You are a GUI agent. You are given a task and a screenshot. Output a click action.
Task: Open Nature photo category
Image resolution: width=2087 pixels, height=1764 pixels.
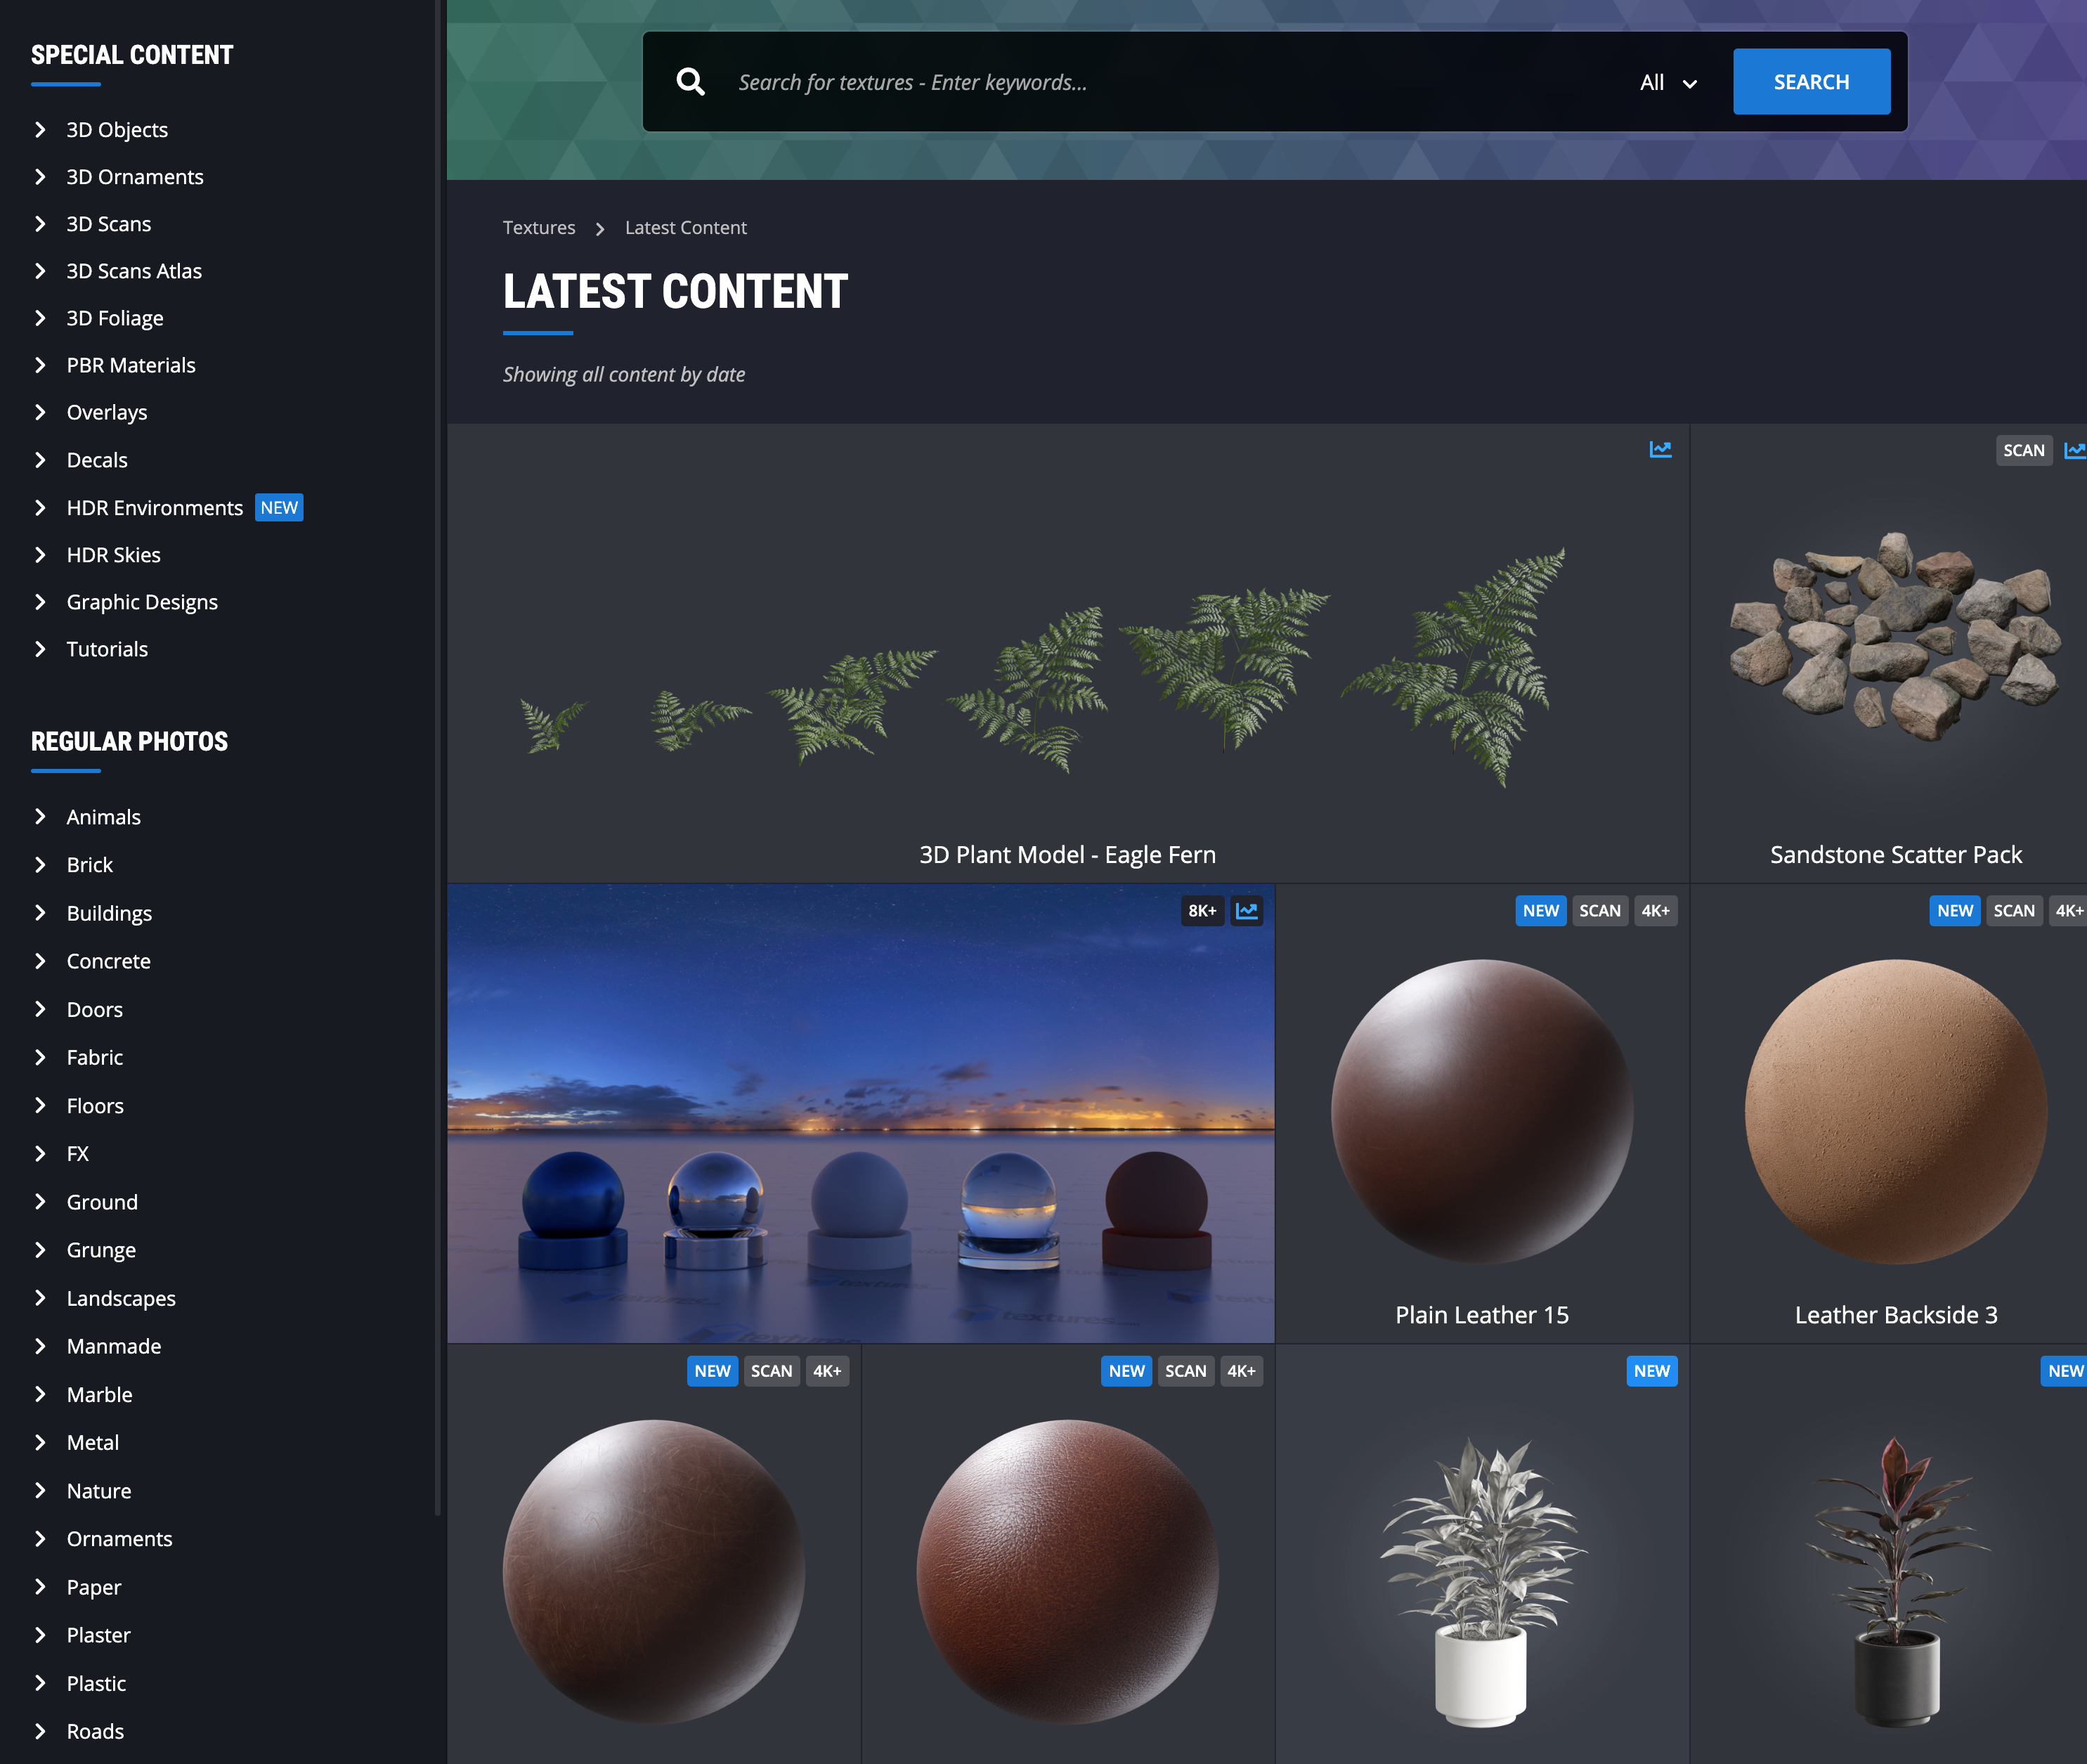99,1490
